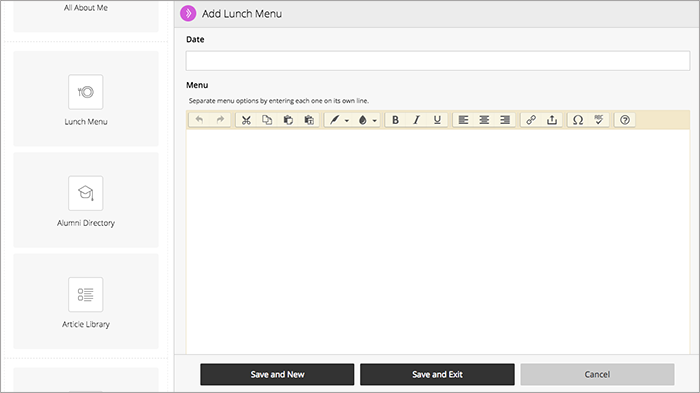
Task: Select the Alumni Directory graduation cap icon
Action: [x=86, y=193]
